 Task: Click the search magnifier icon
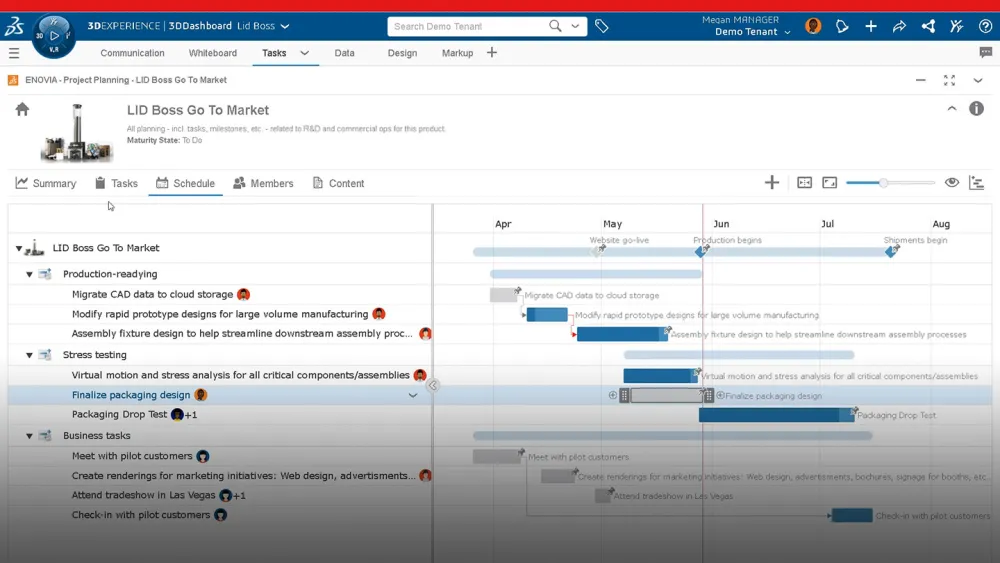coord(555,26)
